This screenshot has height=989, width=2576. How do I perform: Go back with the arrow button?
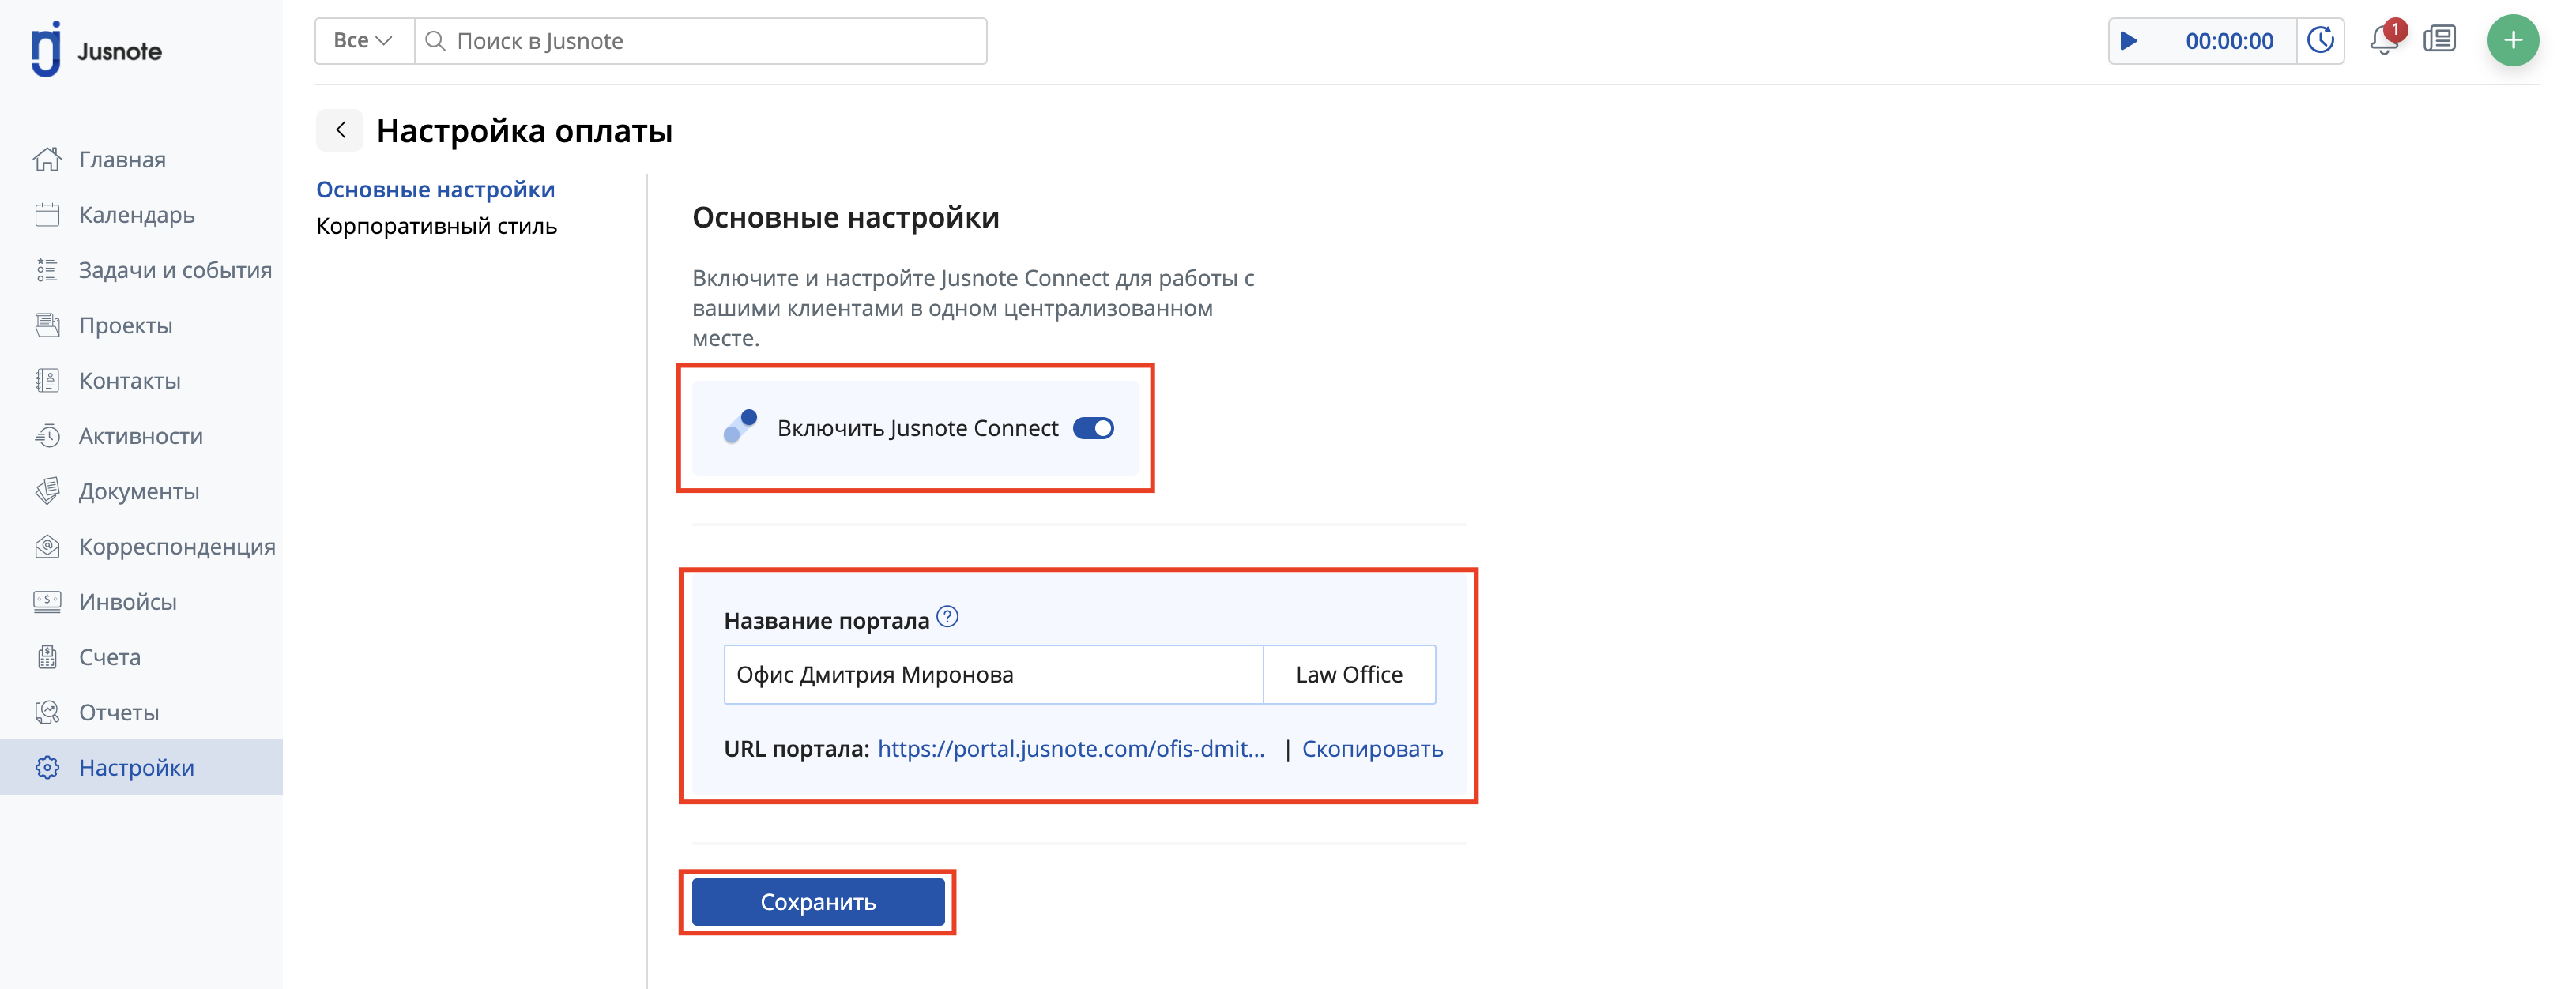click(340, 130)
